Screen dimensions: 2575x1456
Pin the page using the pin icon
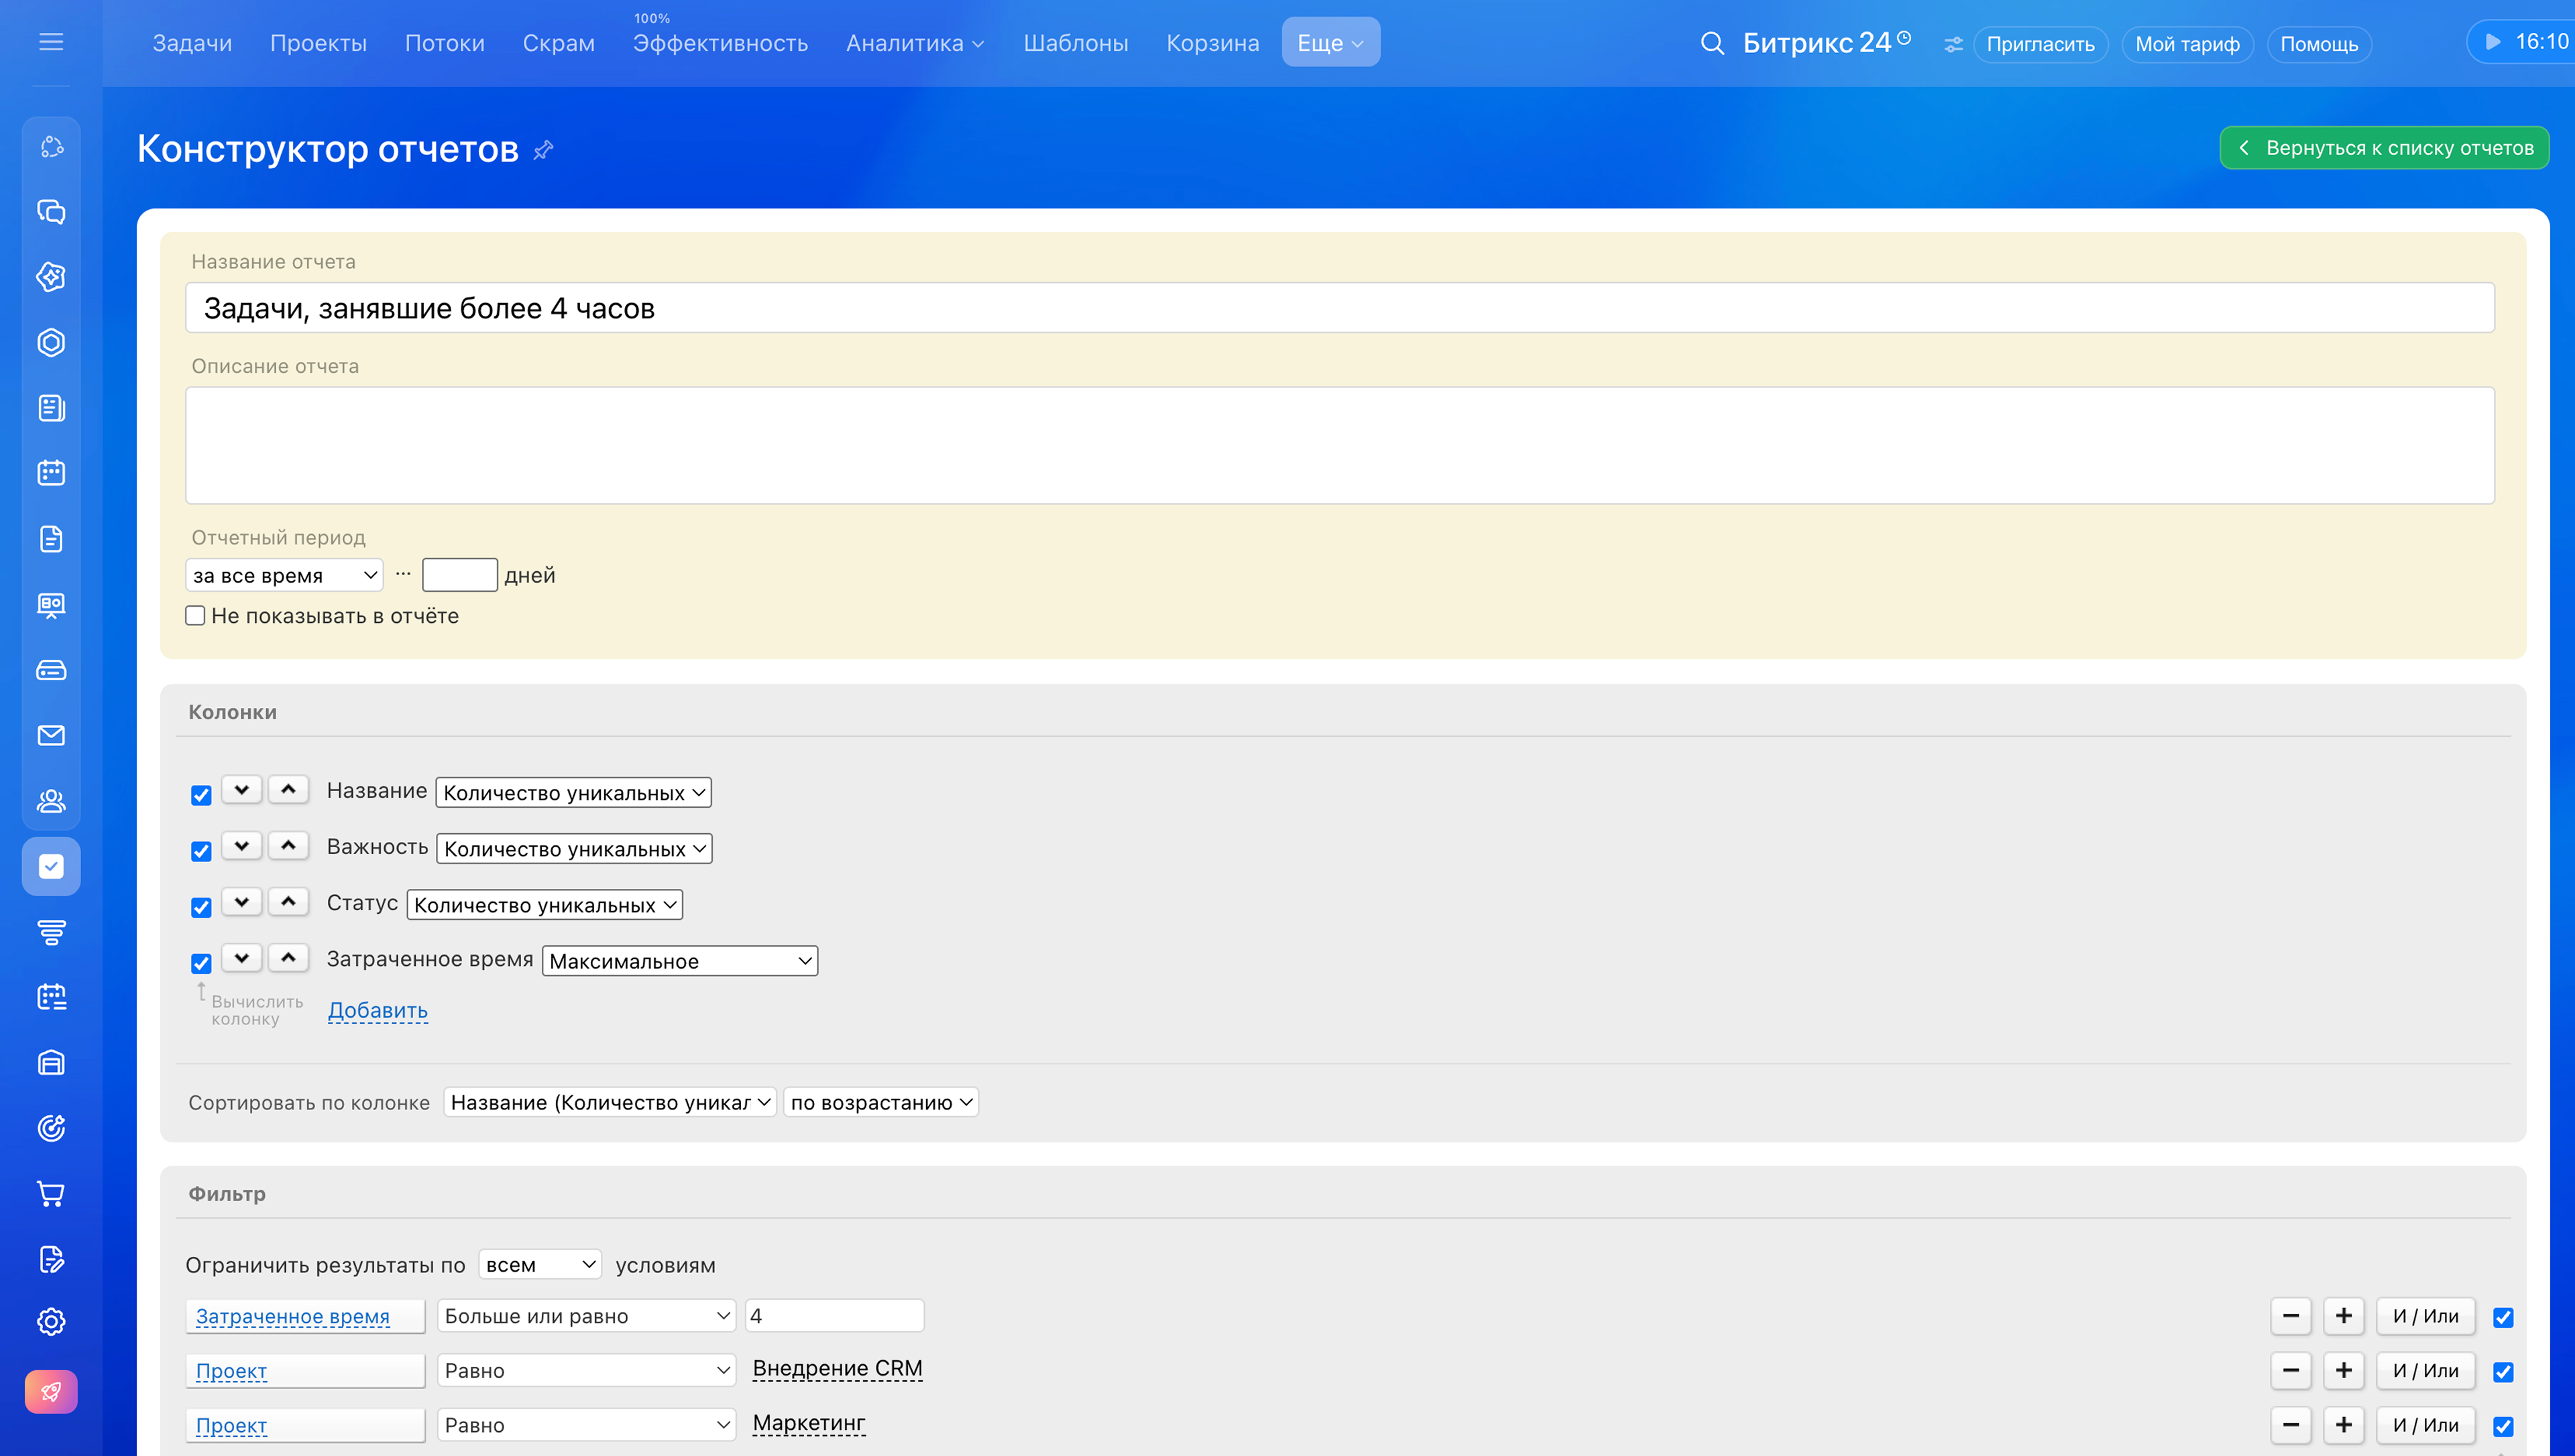point(543,150)
